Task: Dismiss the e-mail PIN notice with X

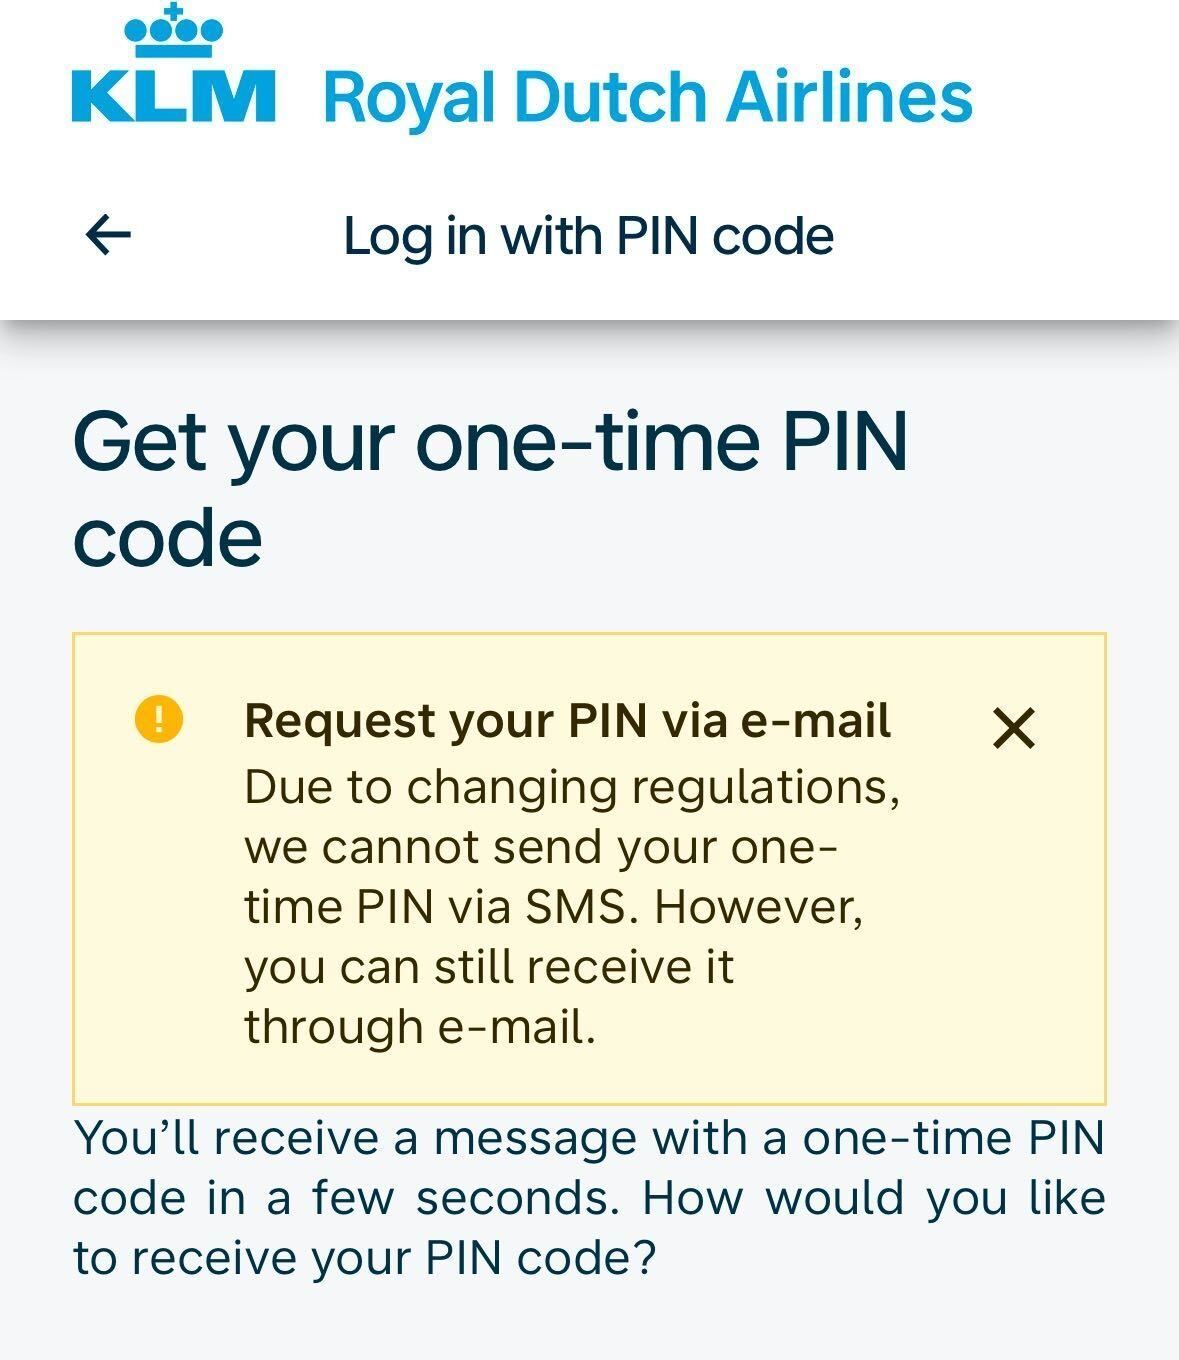Action: (1014, 728)
